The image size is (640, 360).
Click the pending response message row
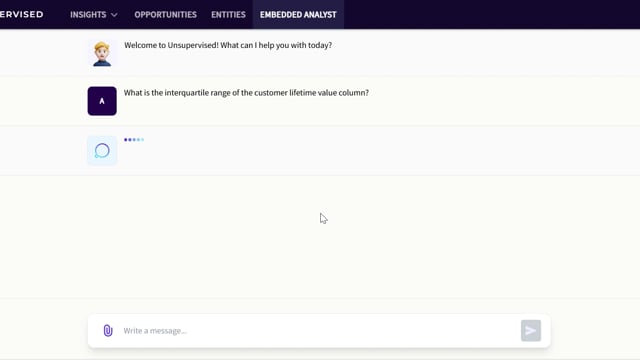pos(320,151)
